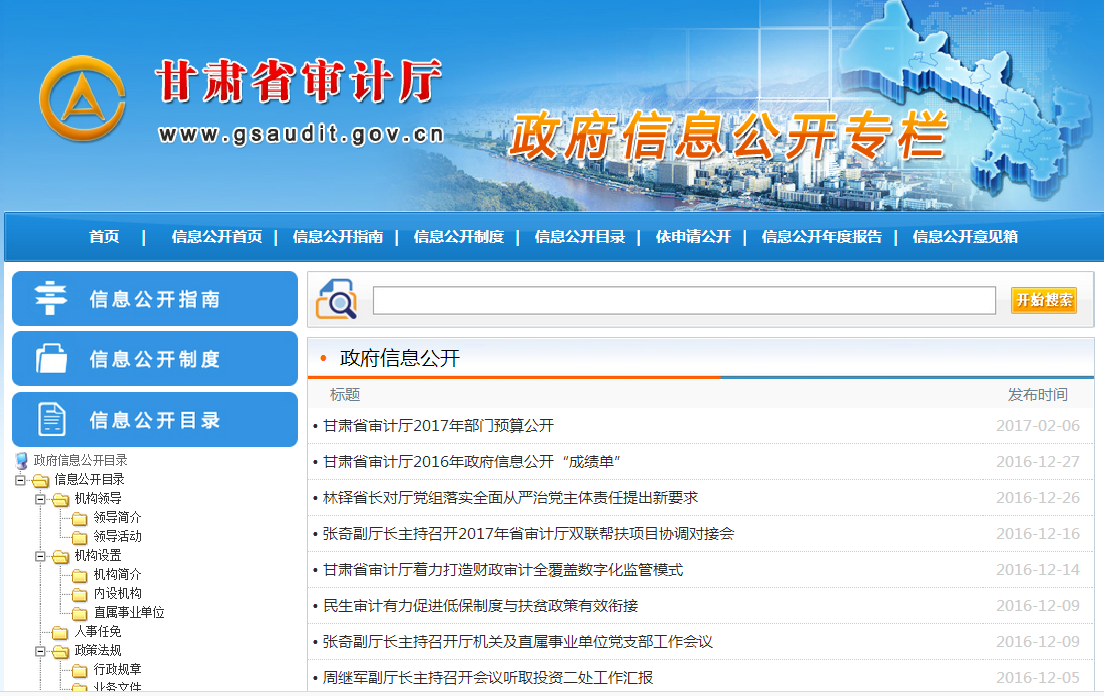Click the folder icon next to 人事任免
The image size is (1104, 696).
coord(60,632)
